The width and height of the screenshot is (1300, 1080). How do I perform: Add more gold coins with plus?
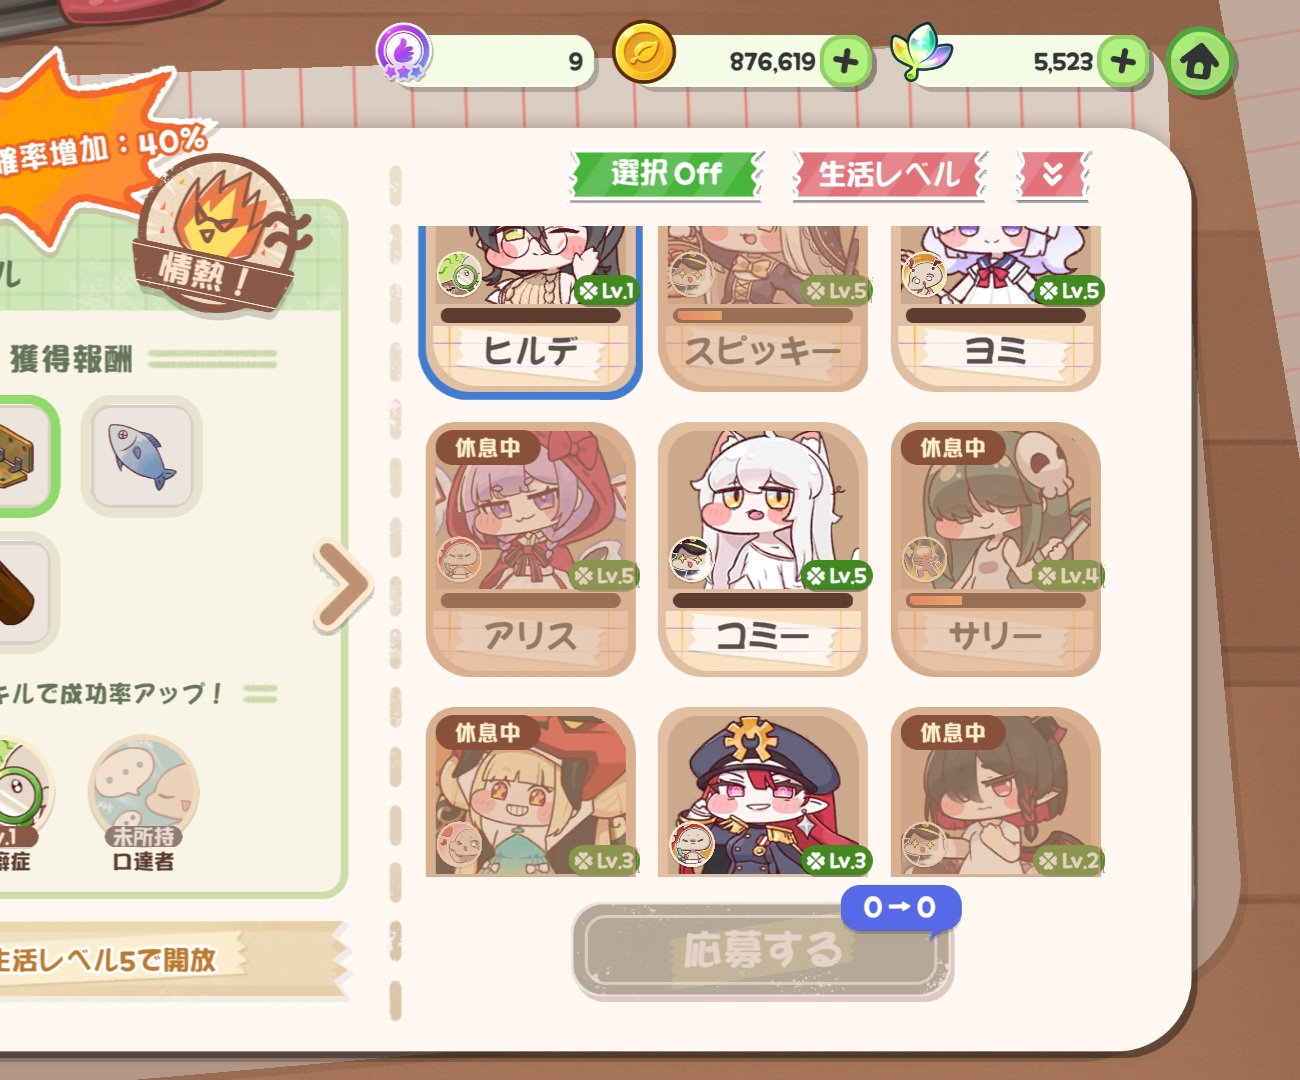click(x=846, y=62)
